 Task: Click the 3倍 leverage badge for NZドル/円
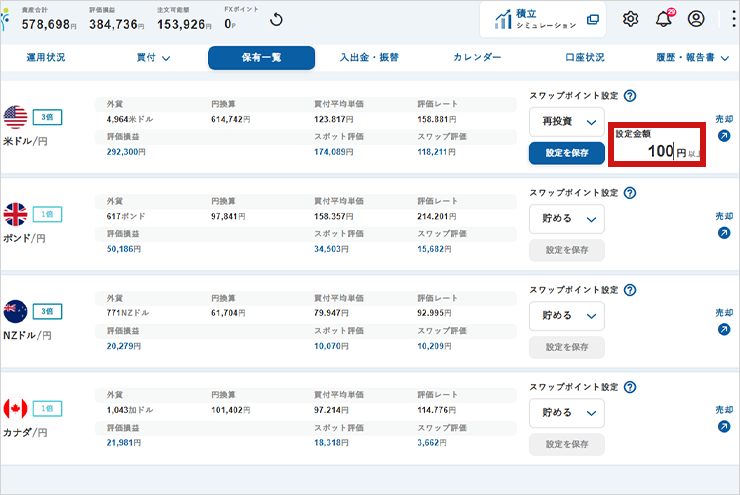click(x=47, y=311)
